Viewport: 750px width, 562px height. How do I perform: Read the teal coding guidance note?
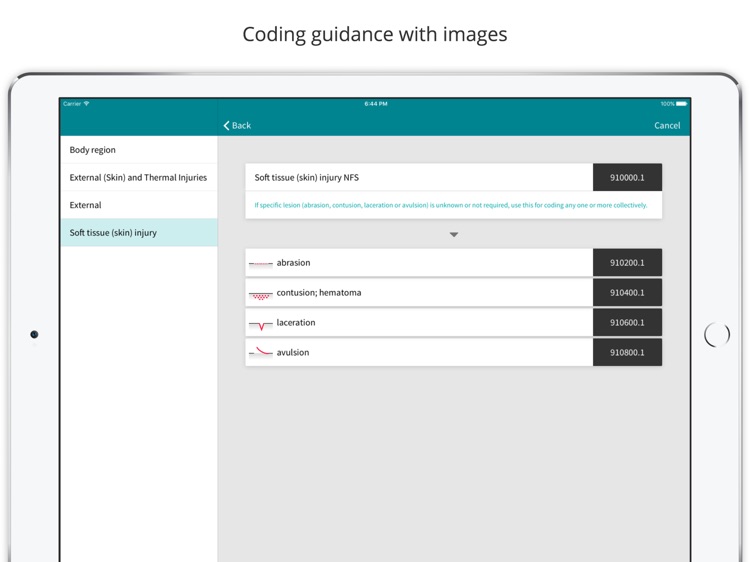tap(451, 205)
